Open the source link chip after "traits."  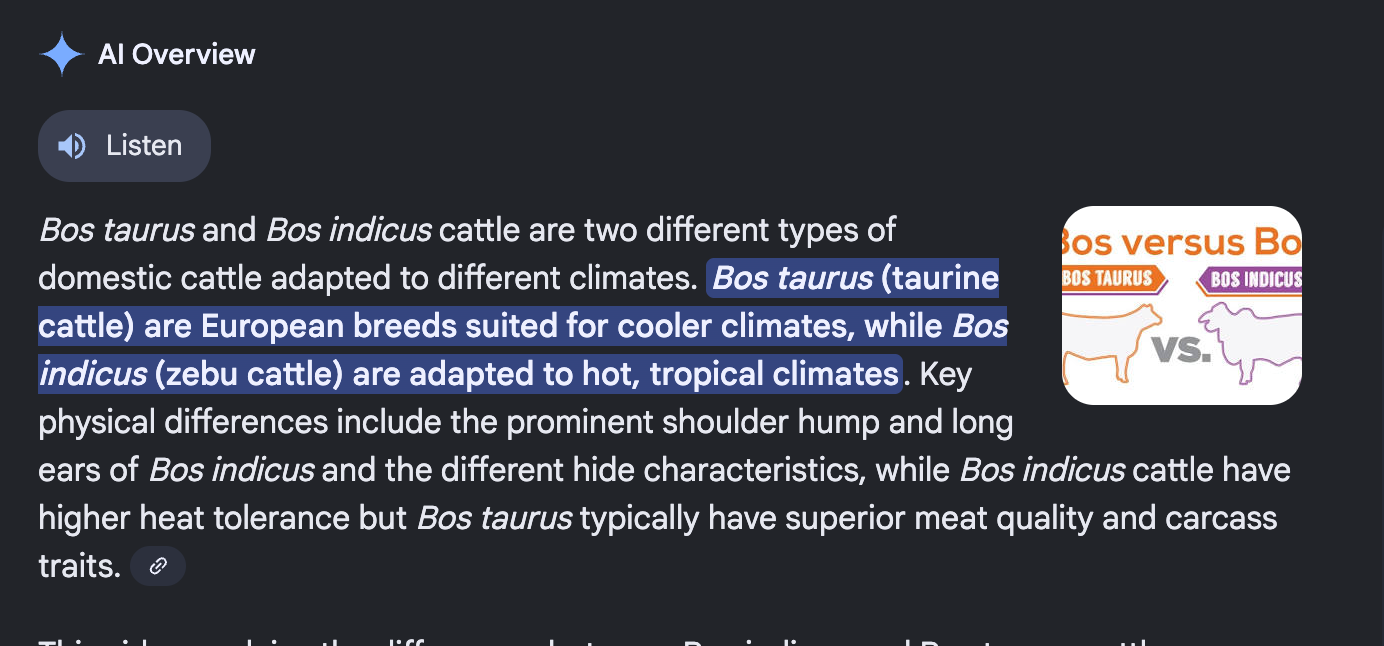158,566
